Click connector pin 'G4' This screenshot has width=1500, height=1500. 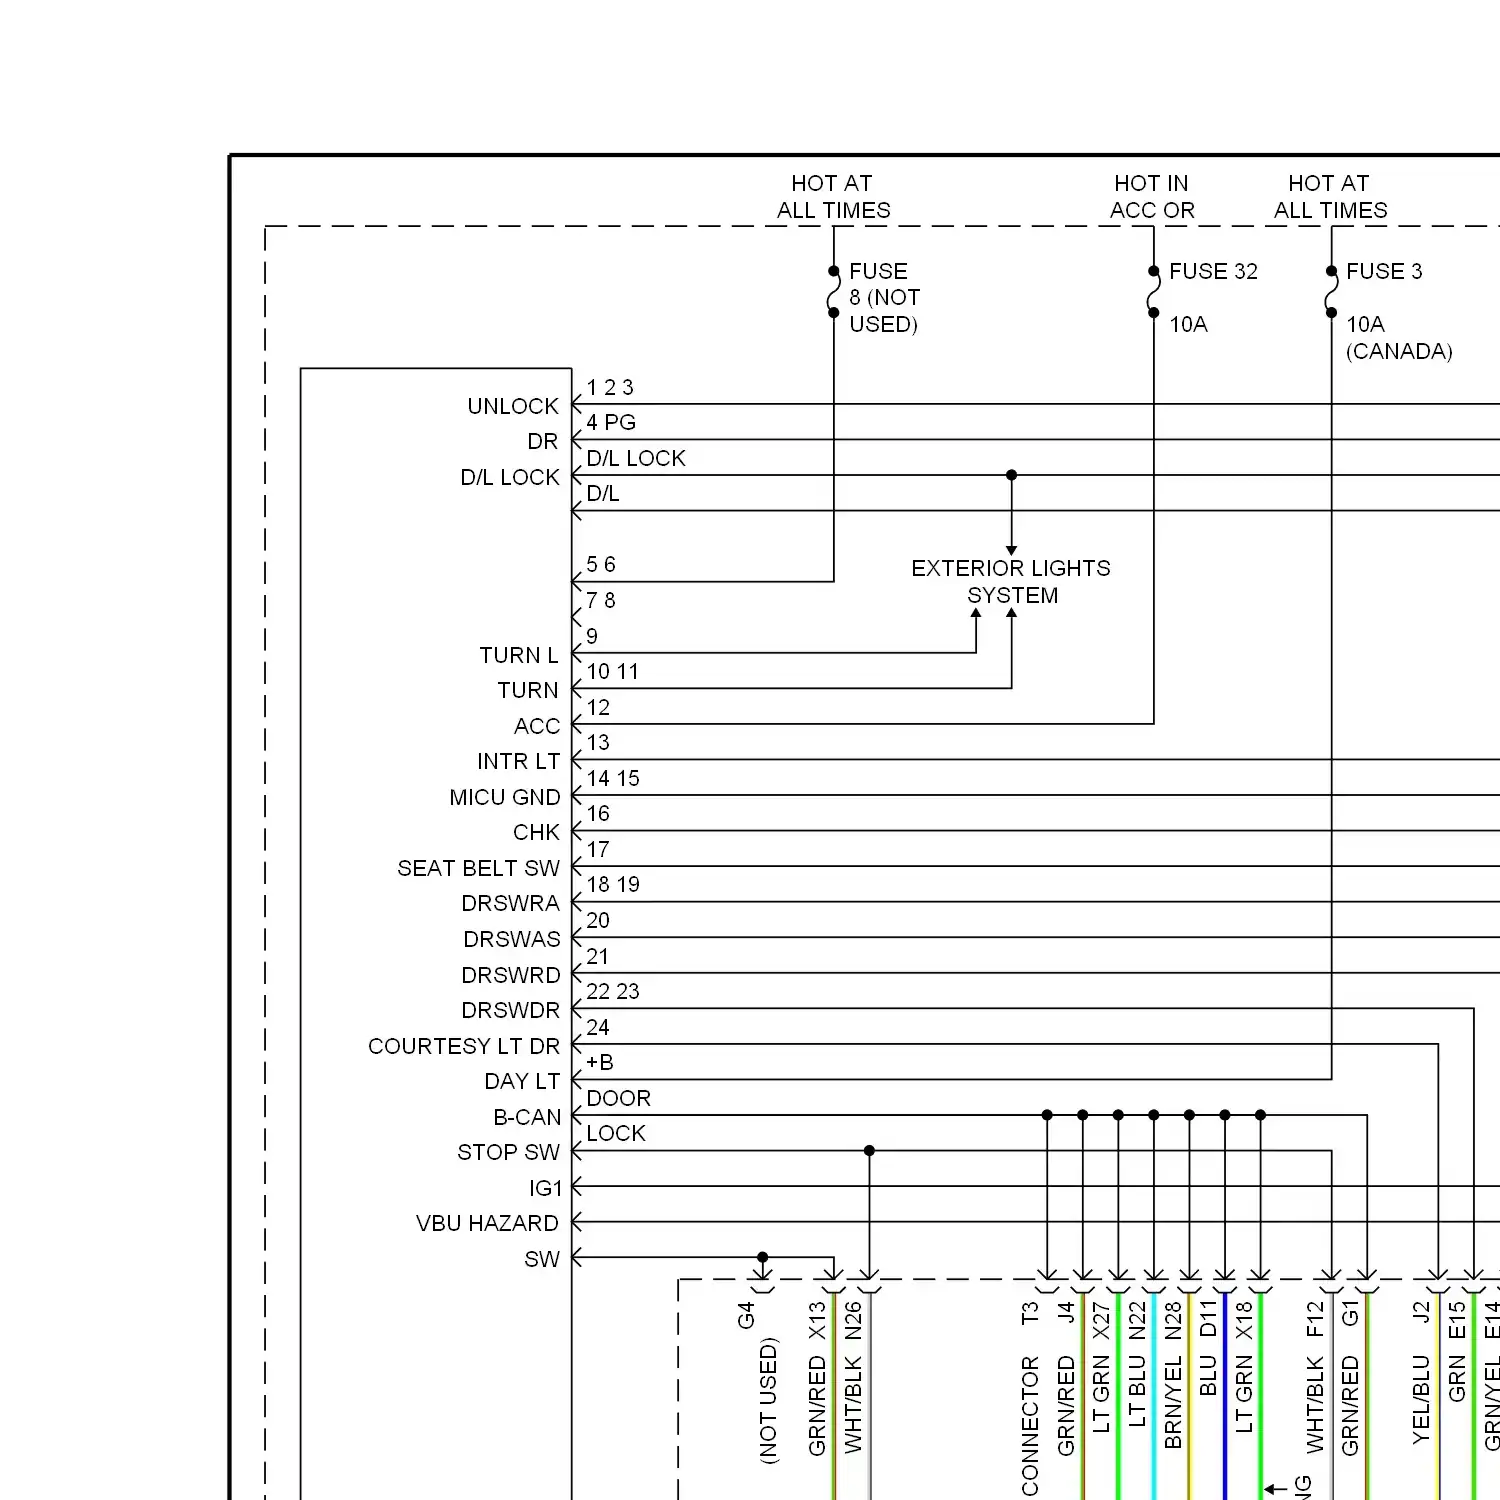click(x=746, y=1315)
